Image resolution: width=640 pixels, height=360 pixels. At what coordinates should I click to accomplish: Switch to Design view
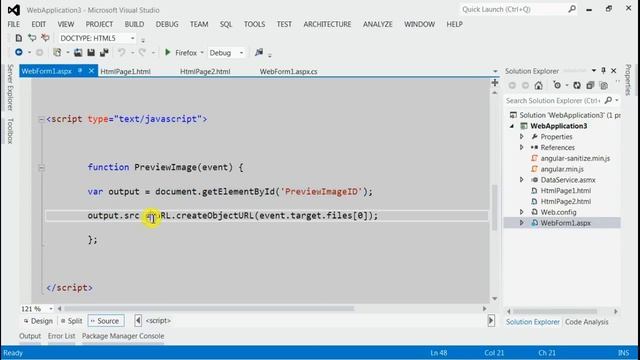point(38,321)
